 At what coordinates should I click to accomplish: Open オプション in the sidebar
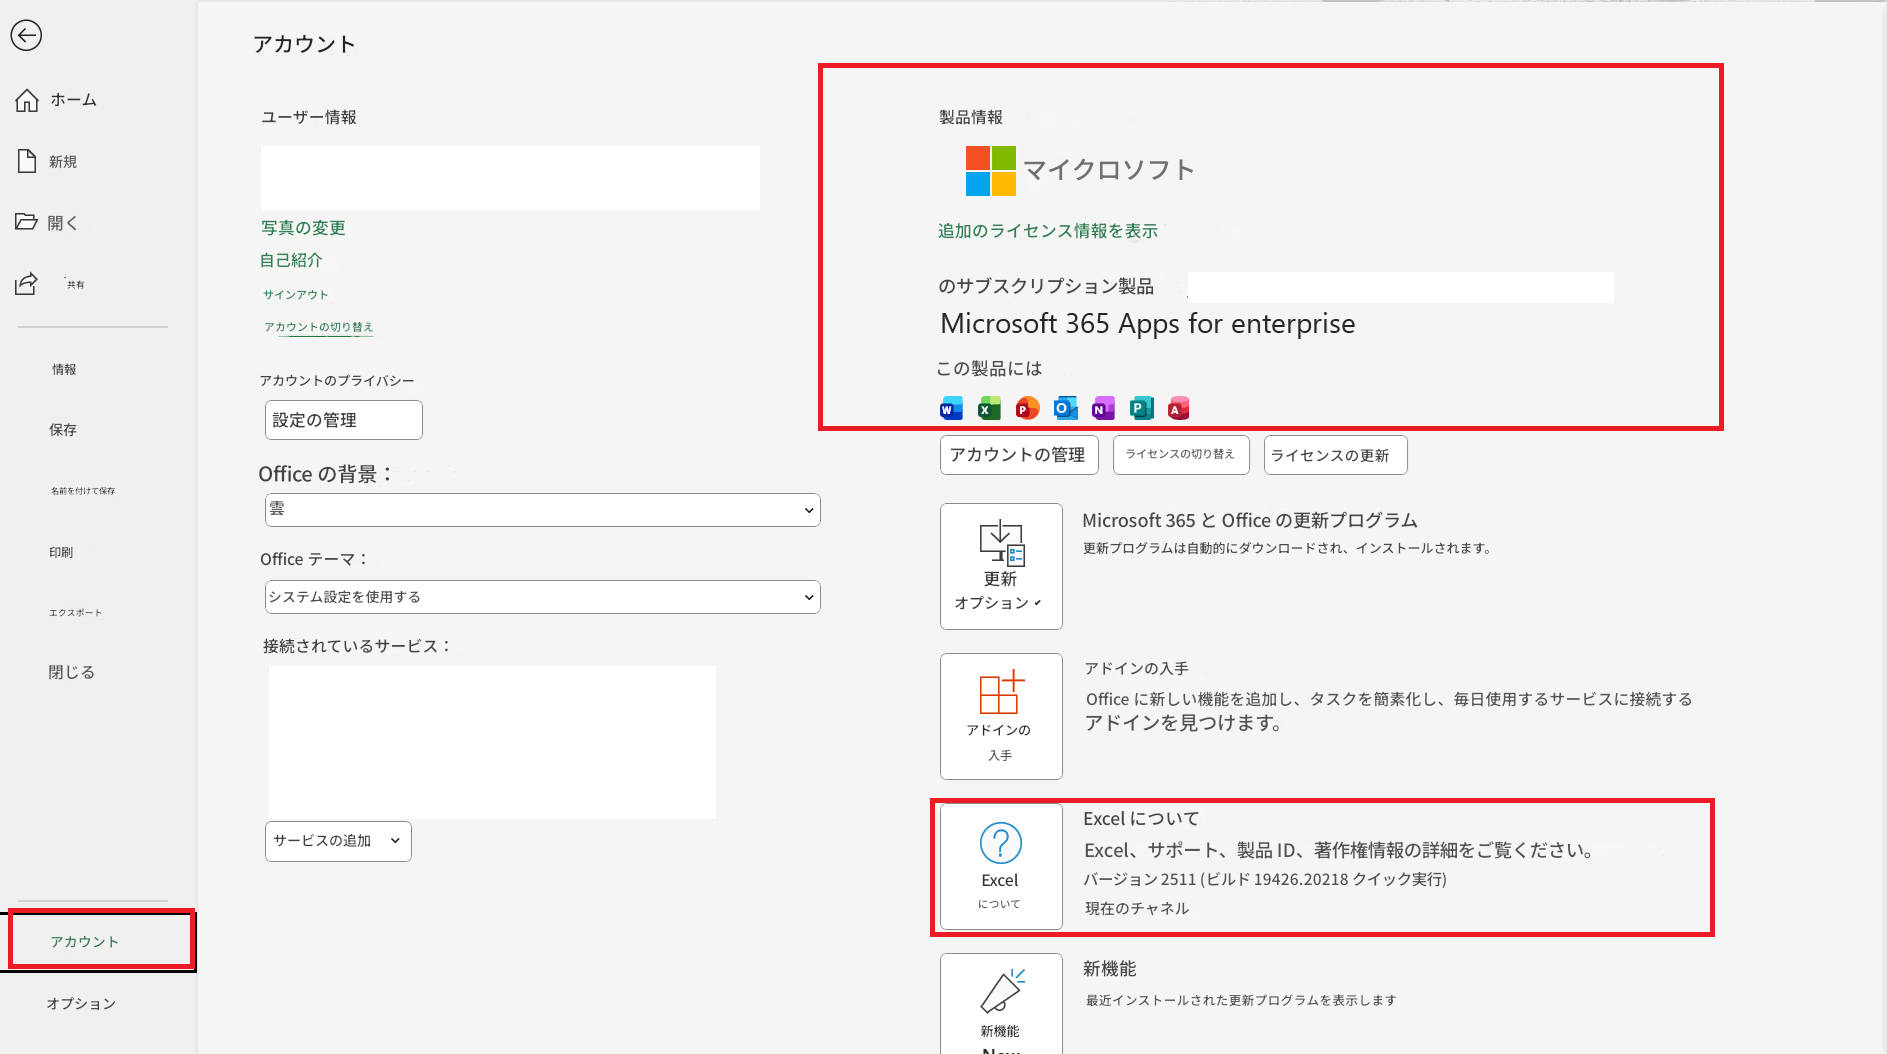point(81,1003)
